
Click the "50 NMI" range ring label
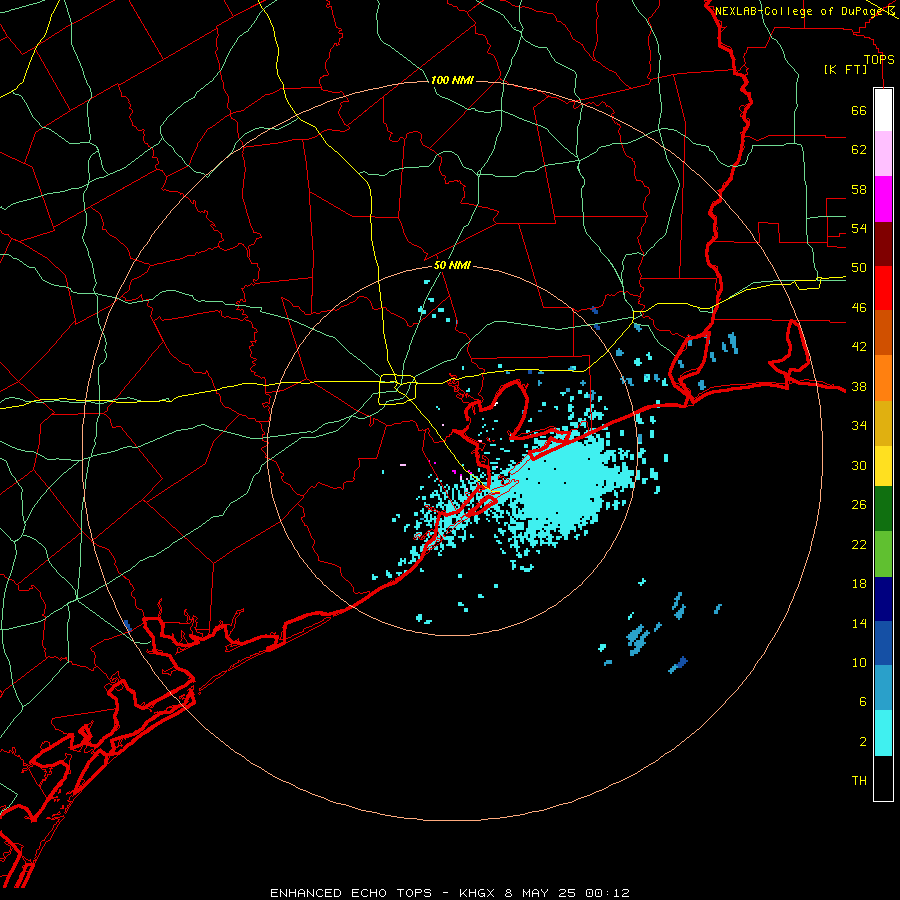tap(452, 265)
